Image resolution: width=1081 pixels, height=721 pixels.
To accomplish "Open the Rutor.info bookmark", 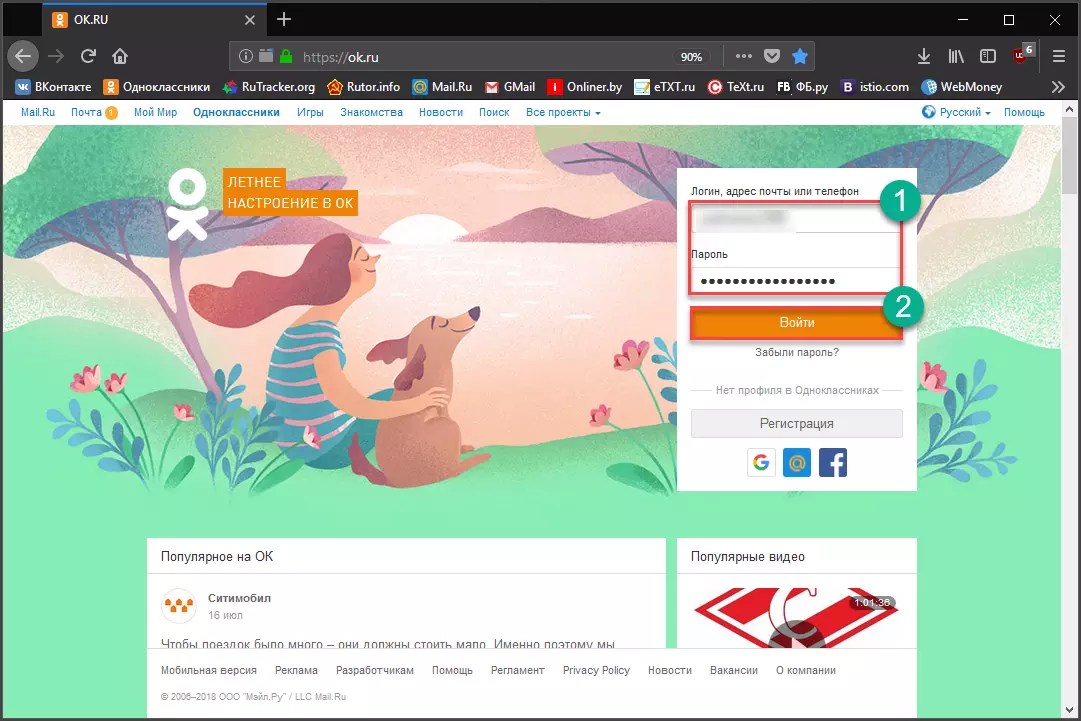I will point(363,87).
